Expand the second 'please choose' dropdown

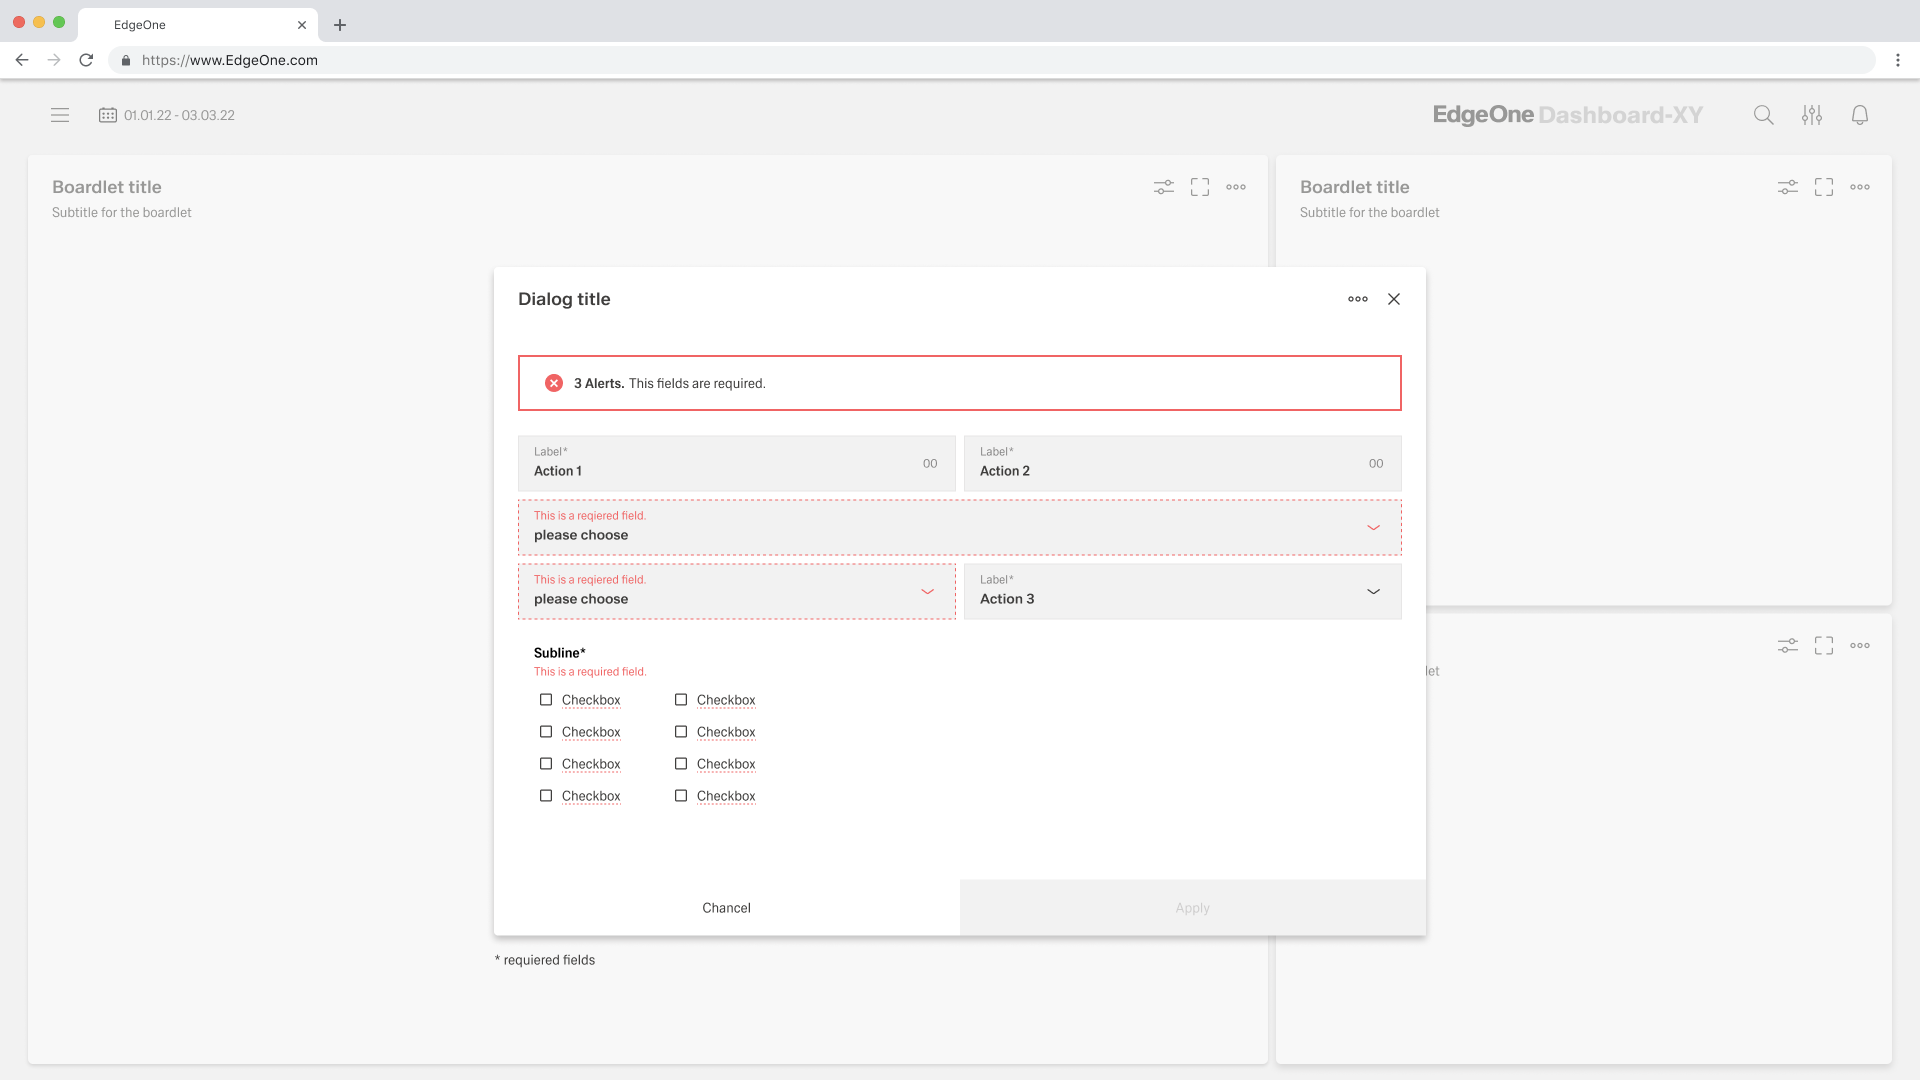[927, 591]
